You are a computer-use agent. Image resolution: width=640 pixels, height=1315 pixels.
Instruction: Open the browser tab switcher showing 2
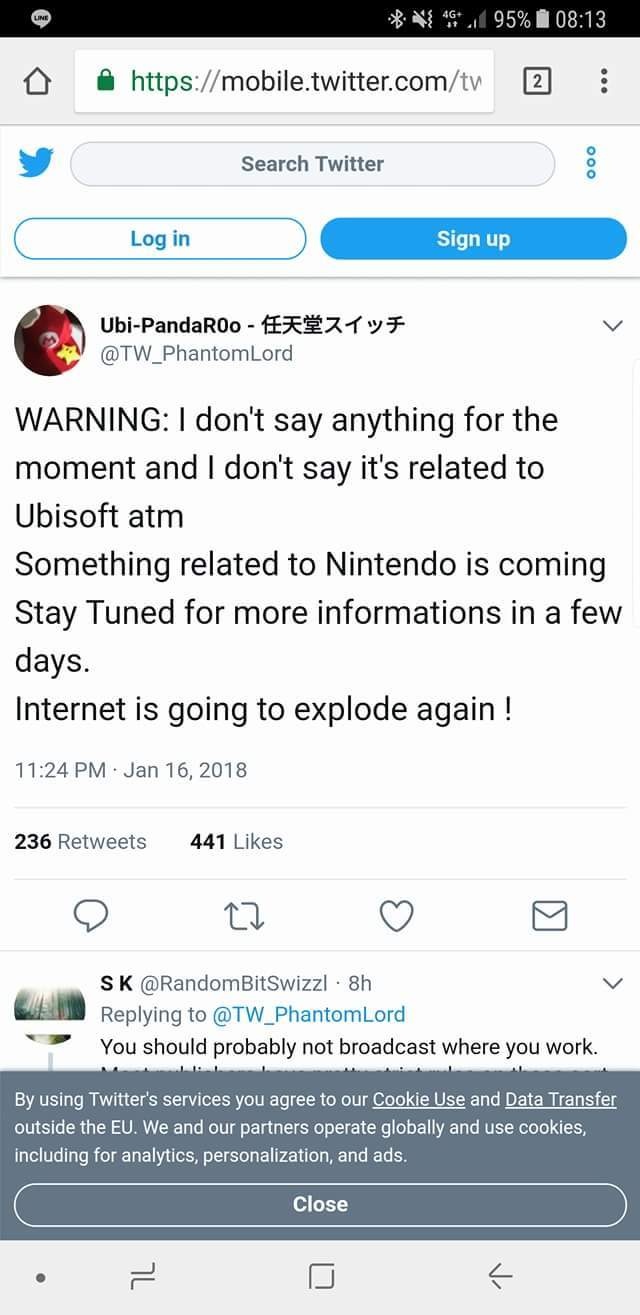pos(536,81)
